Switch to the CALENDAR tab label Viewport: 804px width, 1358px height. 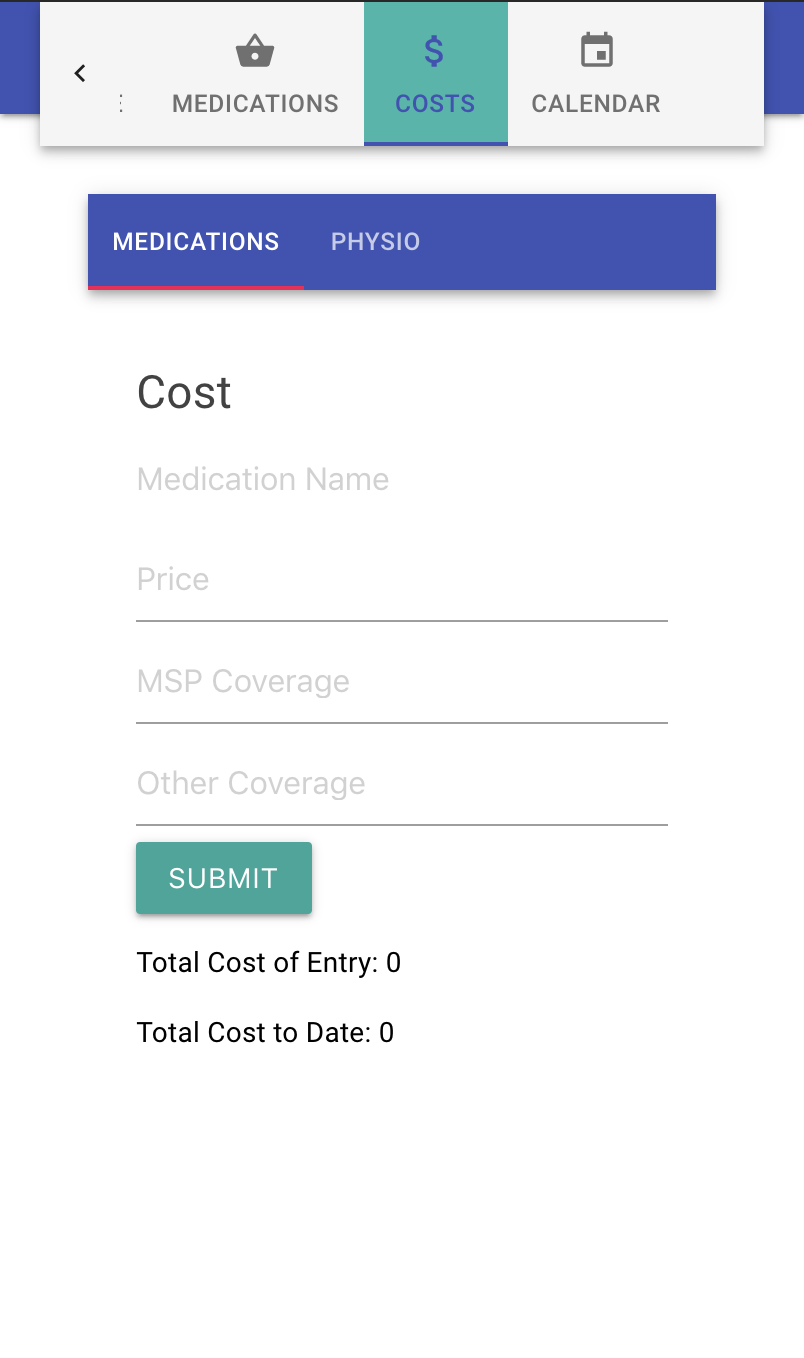(x=596, y=104)
